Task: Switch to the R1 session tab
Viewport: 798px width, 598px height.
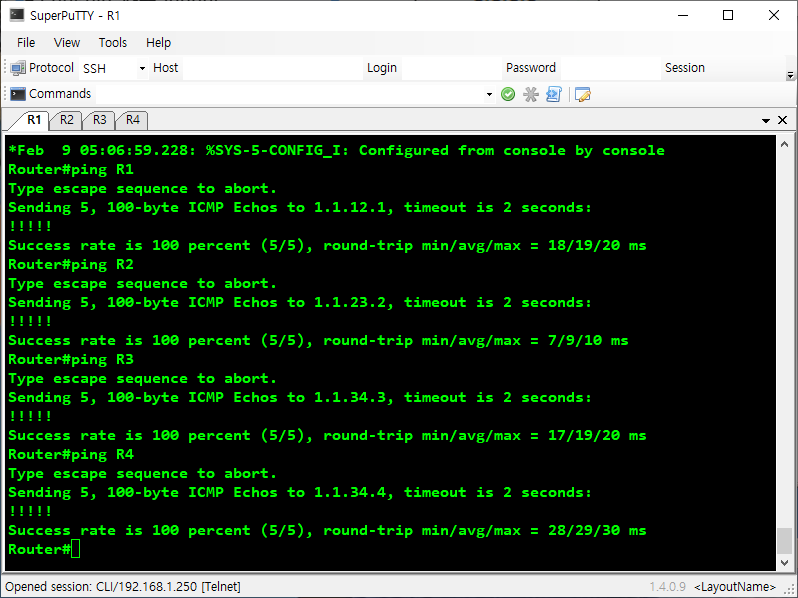Action: coord(34,120)
